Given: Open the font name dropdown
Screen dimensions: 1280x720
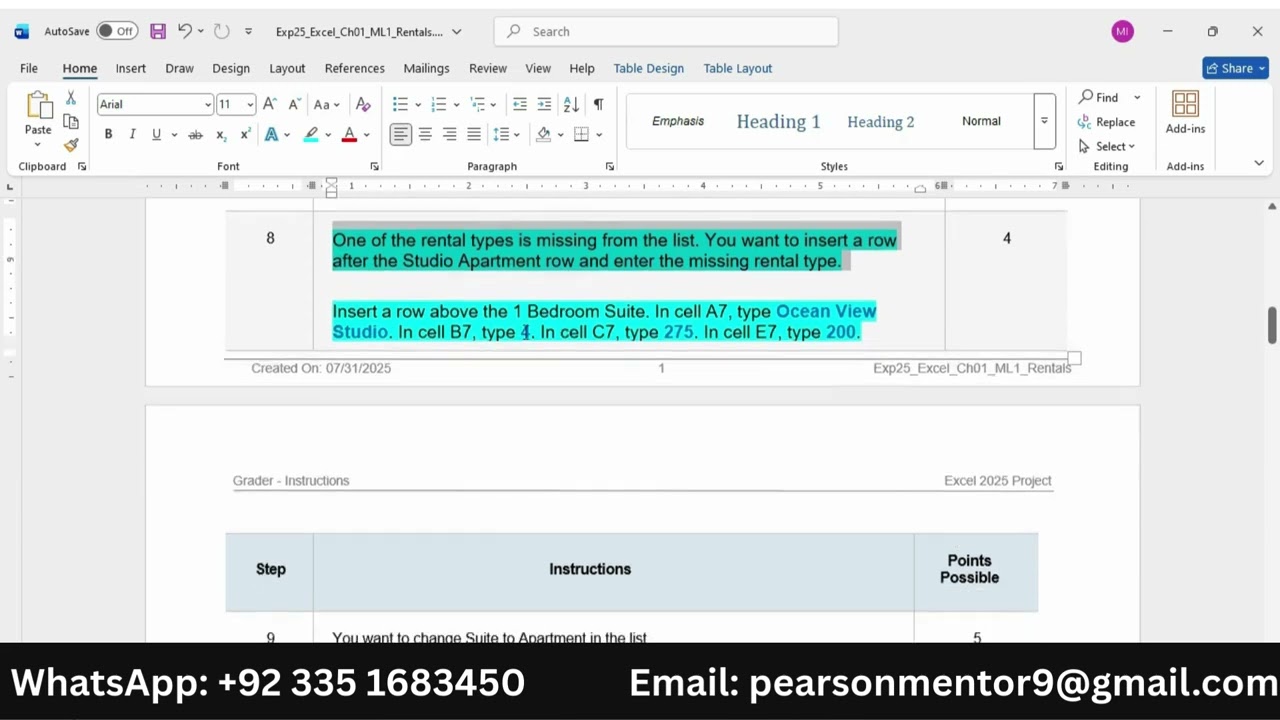Looking at the screenshot, I should point(207,104).
